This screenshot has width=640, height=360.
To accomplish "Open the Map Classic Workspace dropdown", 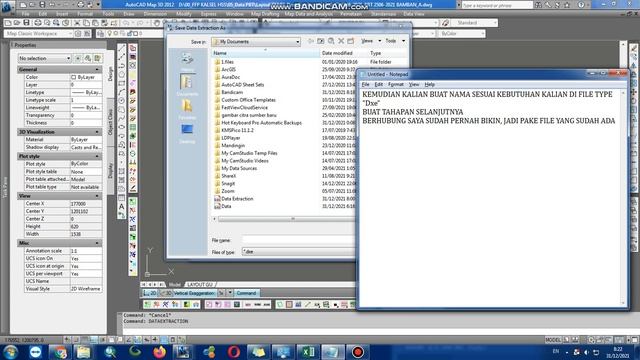I will coord(39,33).
